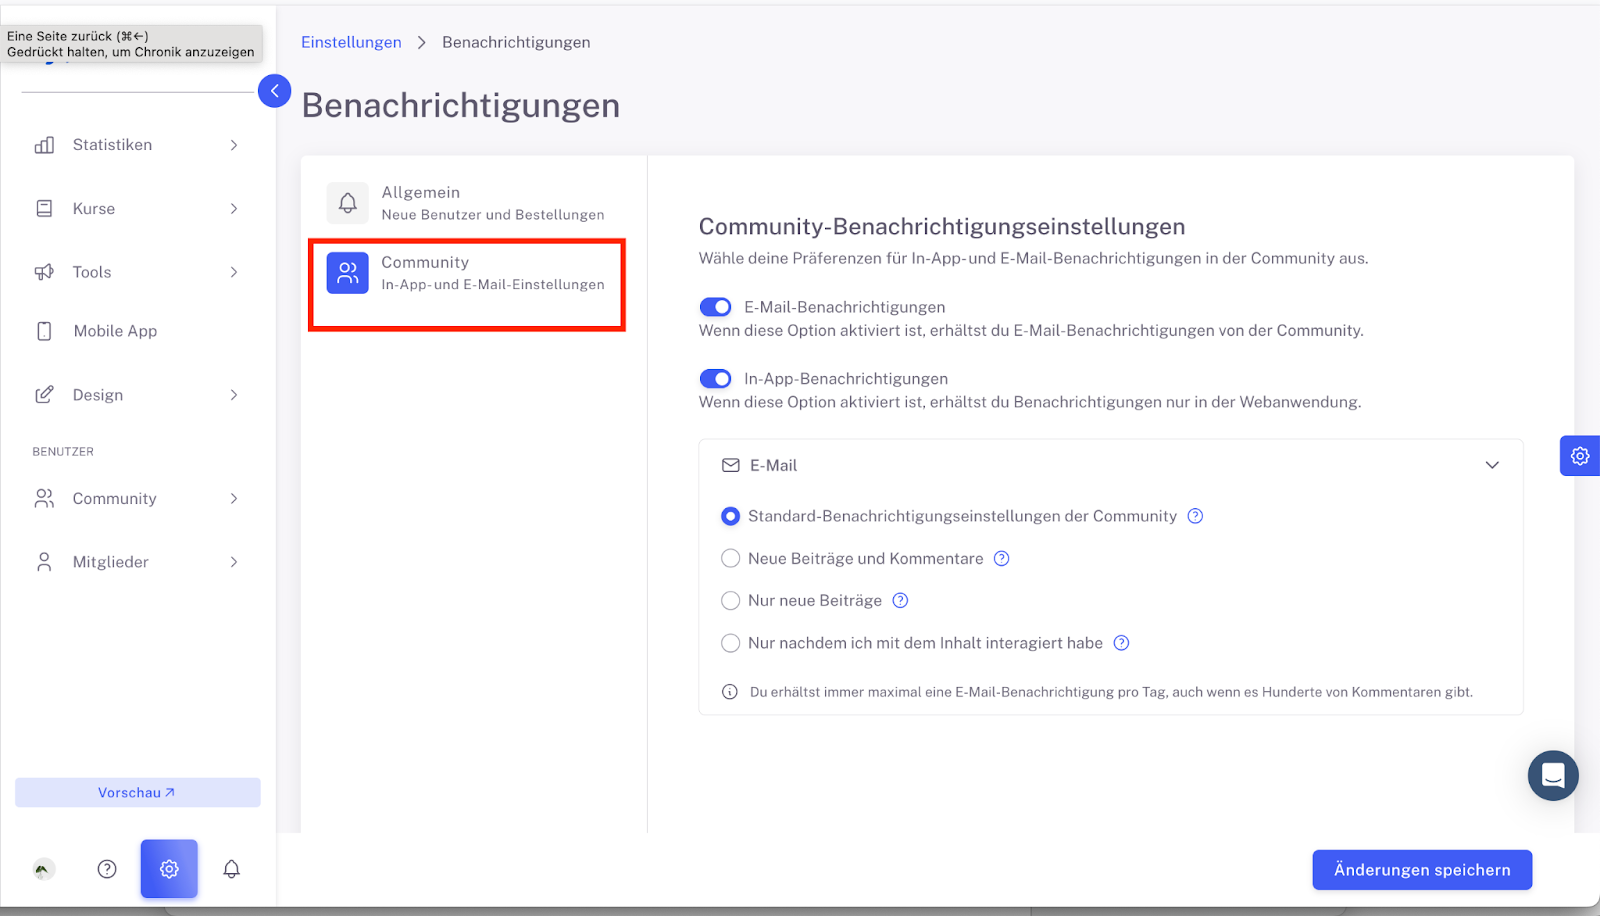The height and width of the screenshot is (916, 1600).
Task: Click the E-Mail envelope icon
Action: 731,465
